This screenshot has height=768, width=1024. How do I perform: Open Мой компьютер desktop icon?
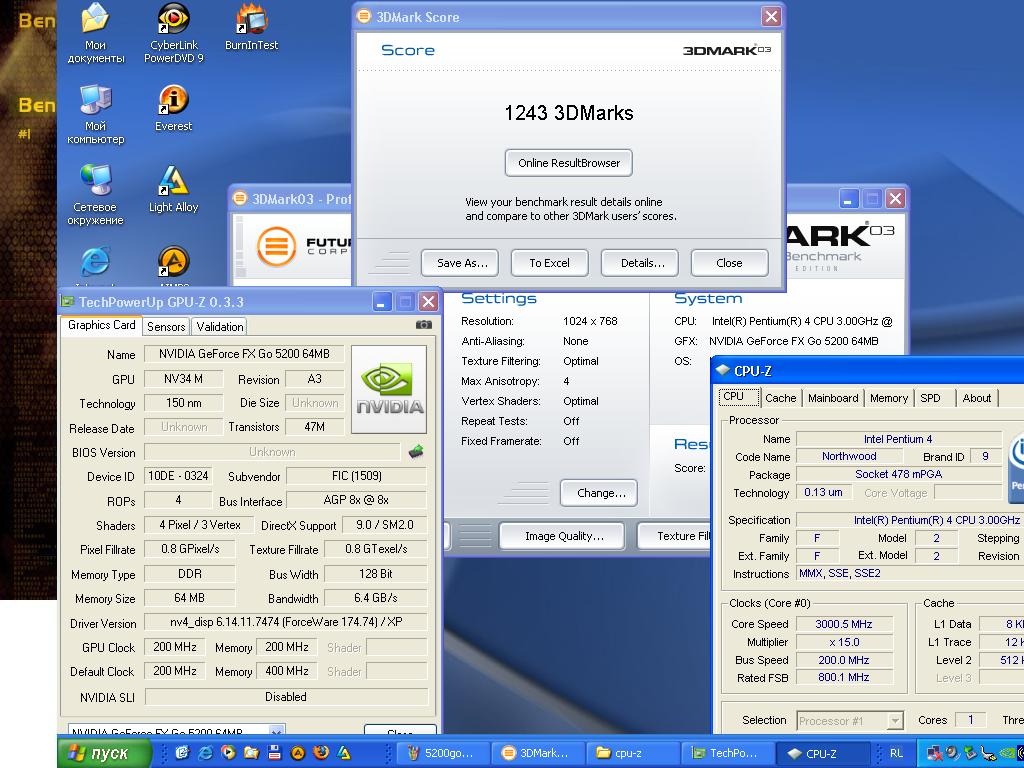click(95, 114)
